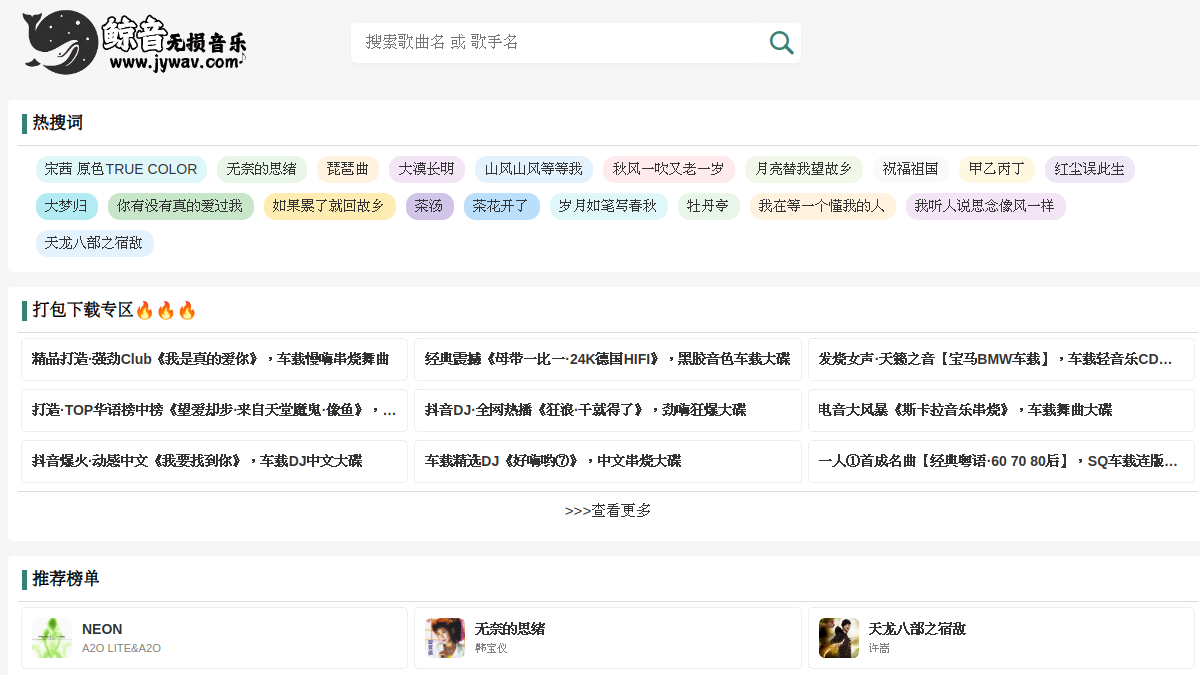Open NEON album cover thumbnail
The image size is (1200, 675).
(52, 638)
